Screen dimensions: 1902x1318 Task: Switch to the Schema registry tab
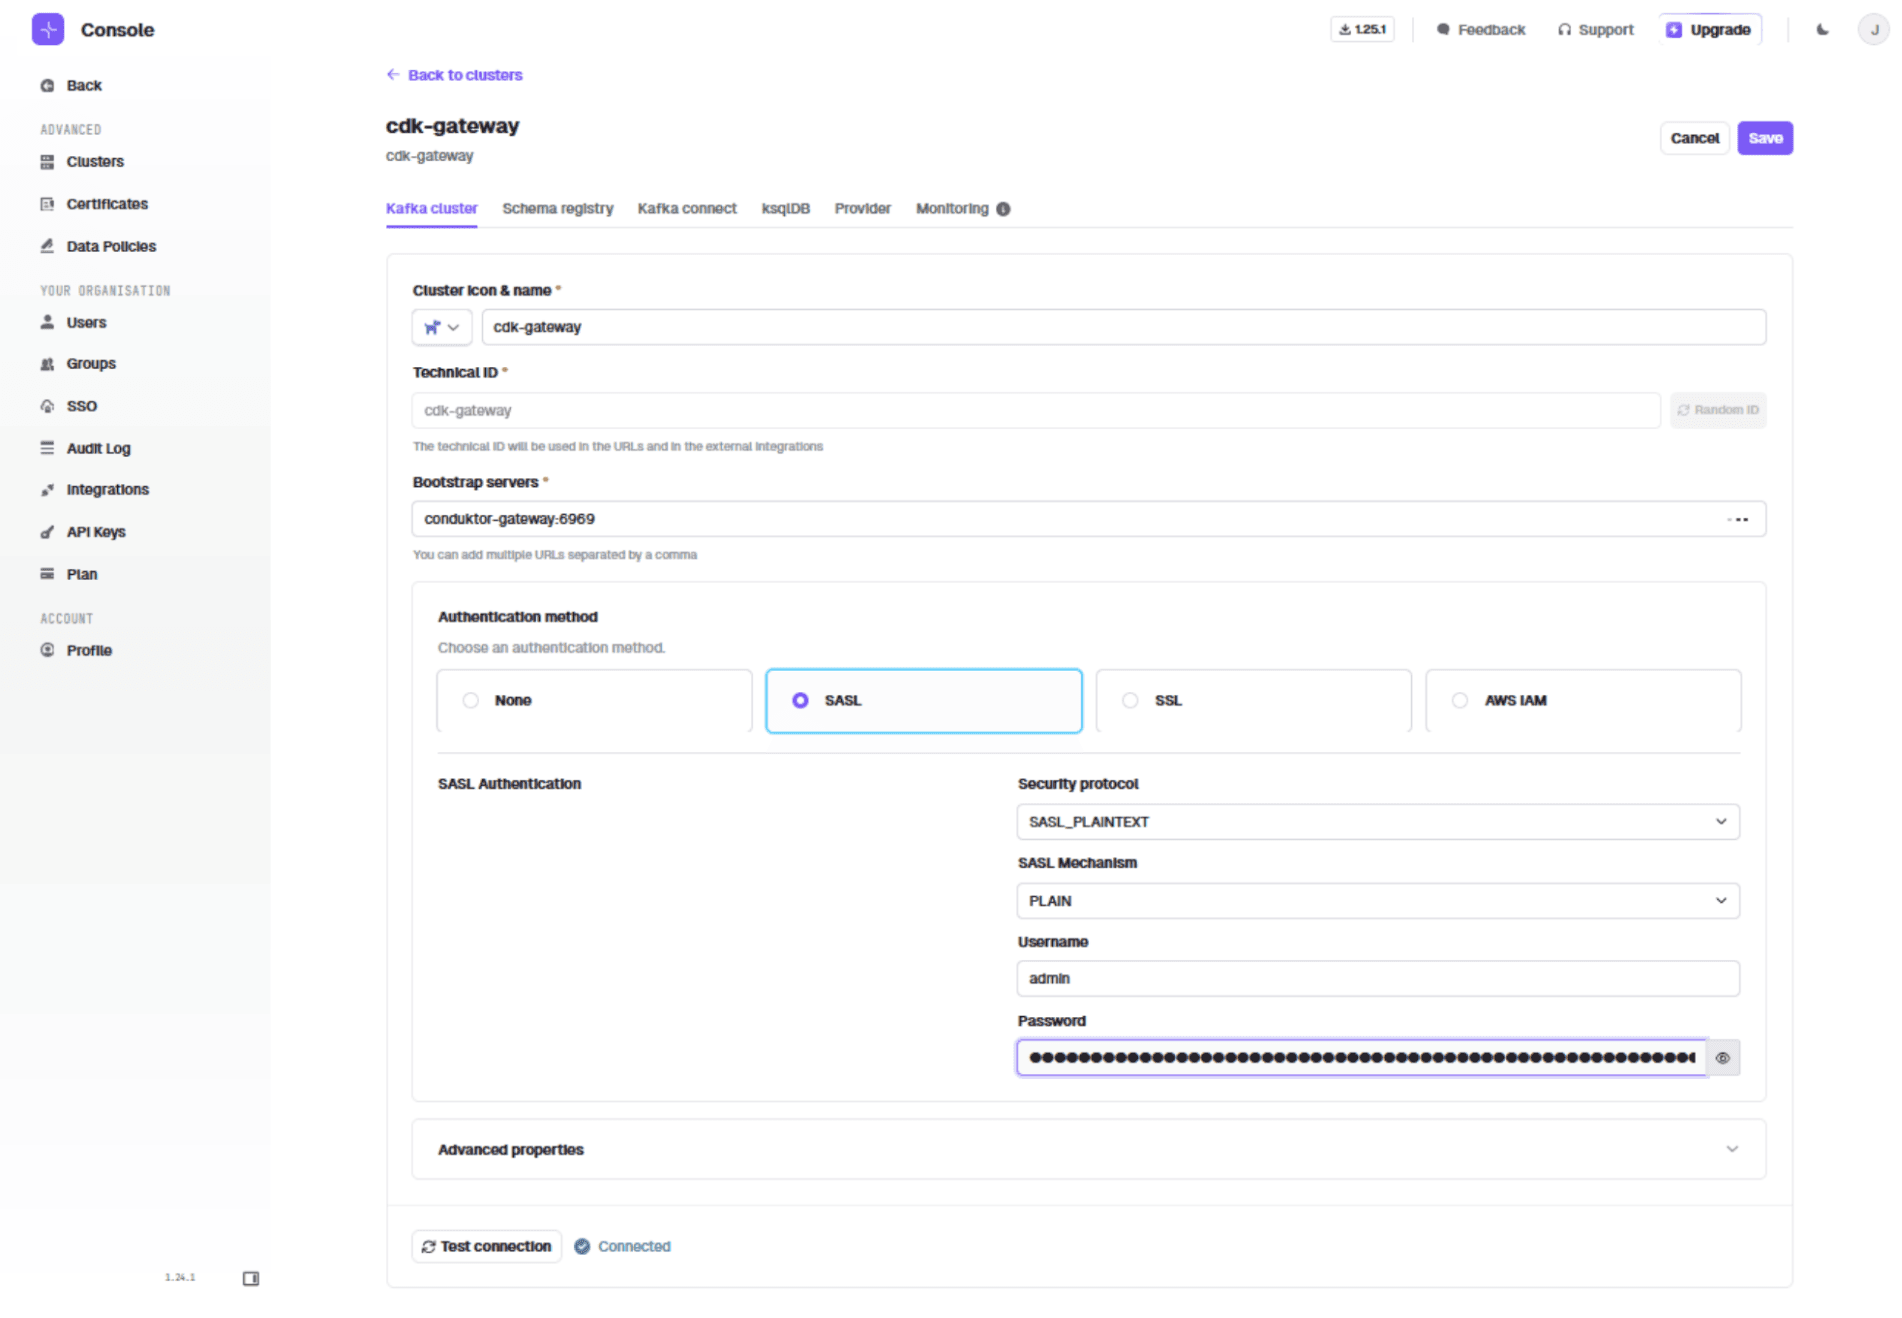click(x=557, y=209)
